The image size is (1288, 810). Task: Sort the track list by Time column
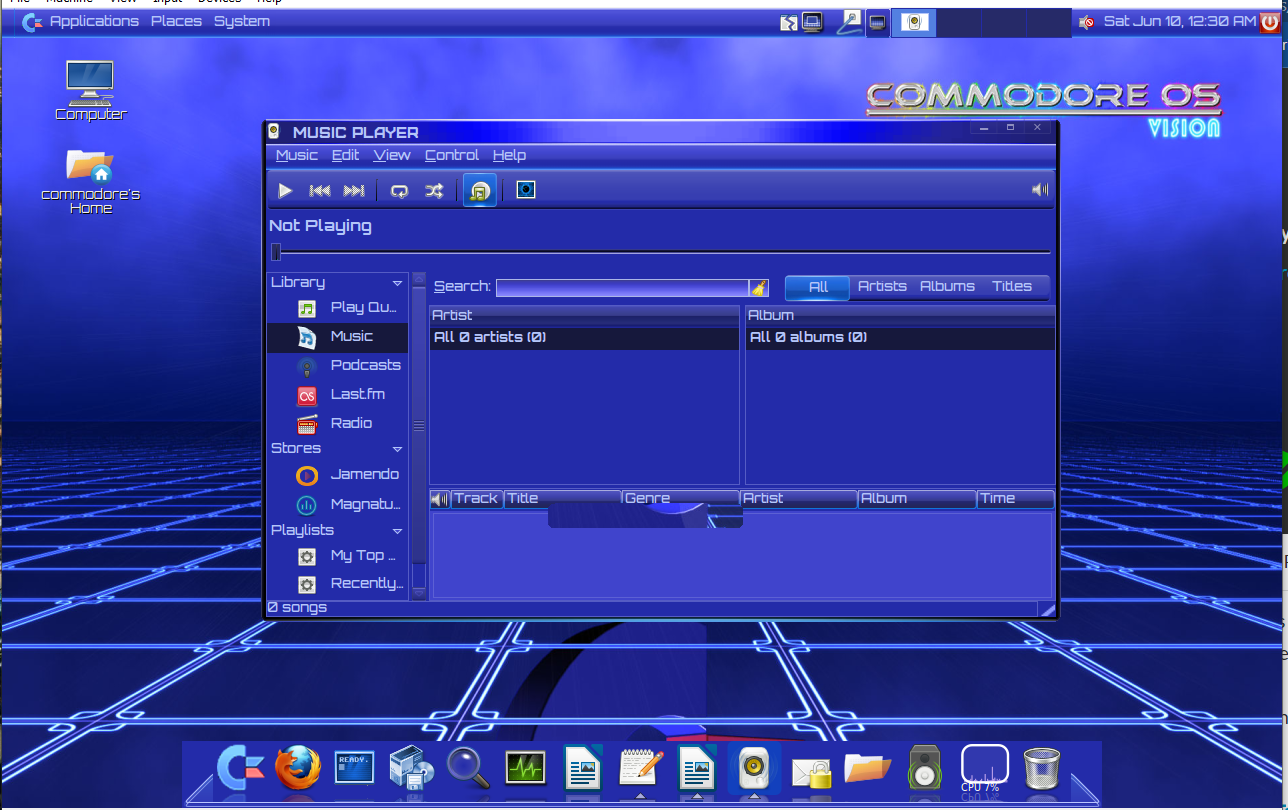pyautogui.click(x=1015, y=499)
